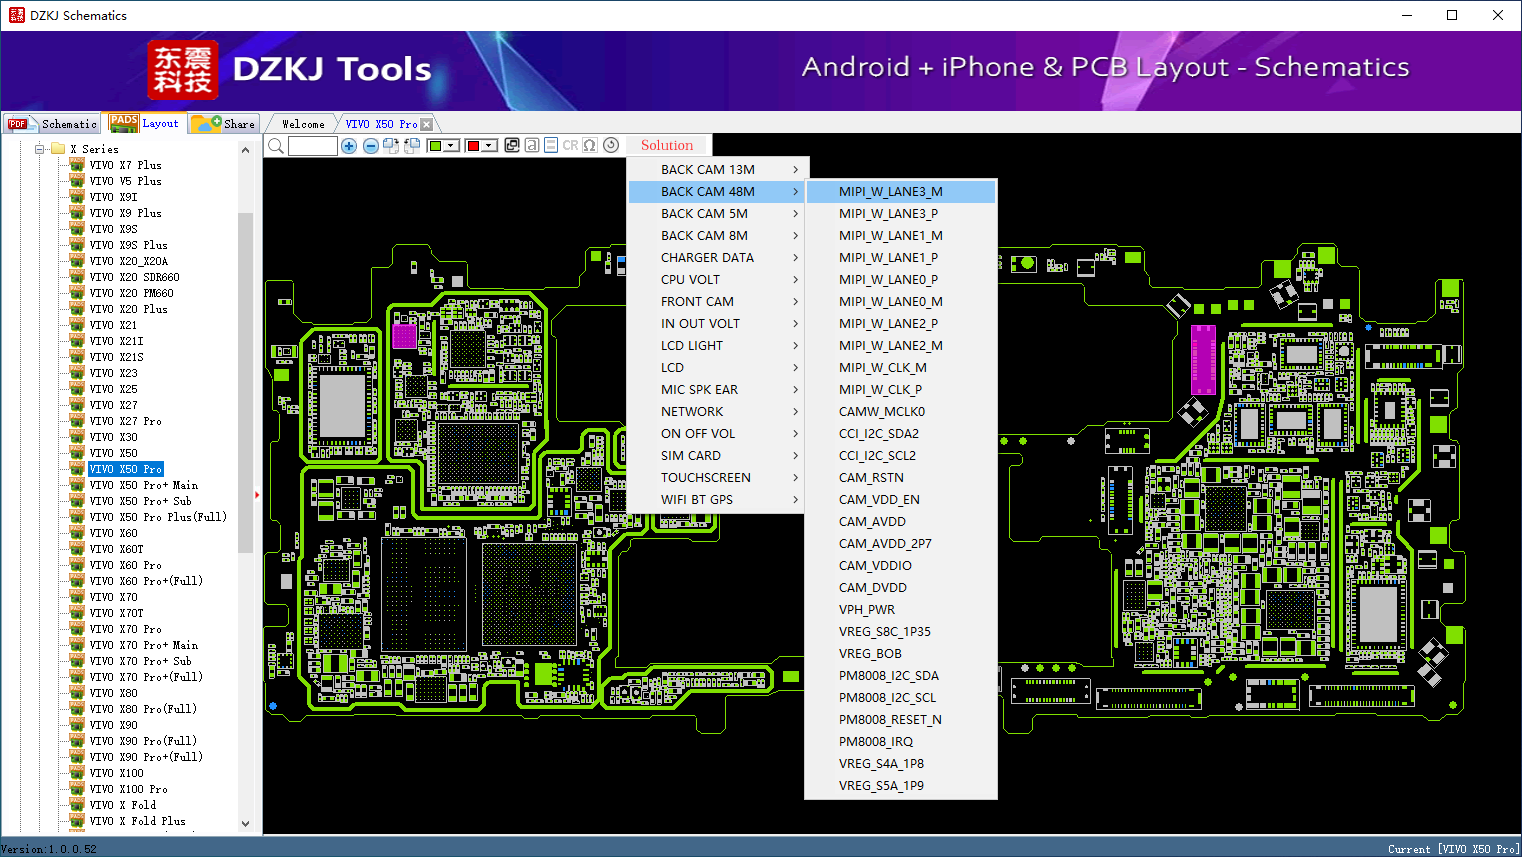1522x857 pixels.
Task: Click the circular refresh icon in toolbar
Action: 611,145
